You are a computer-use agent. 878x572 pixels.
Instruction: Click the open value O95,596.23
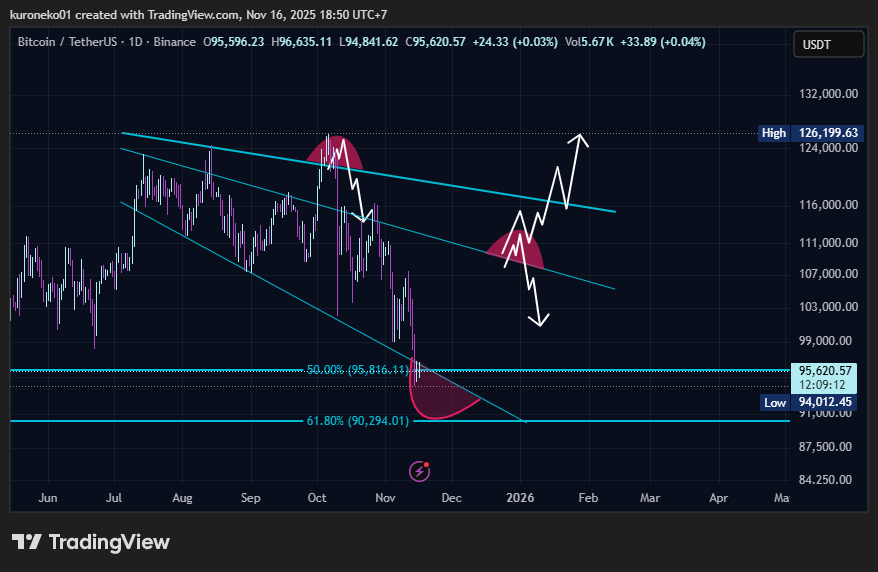click(233, 42)
